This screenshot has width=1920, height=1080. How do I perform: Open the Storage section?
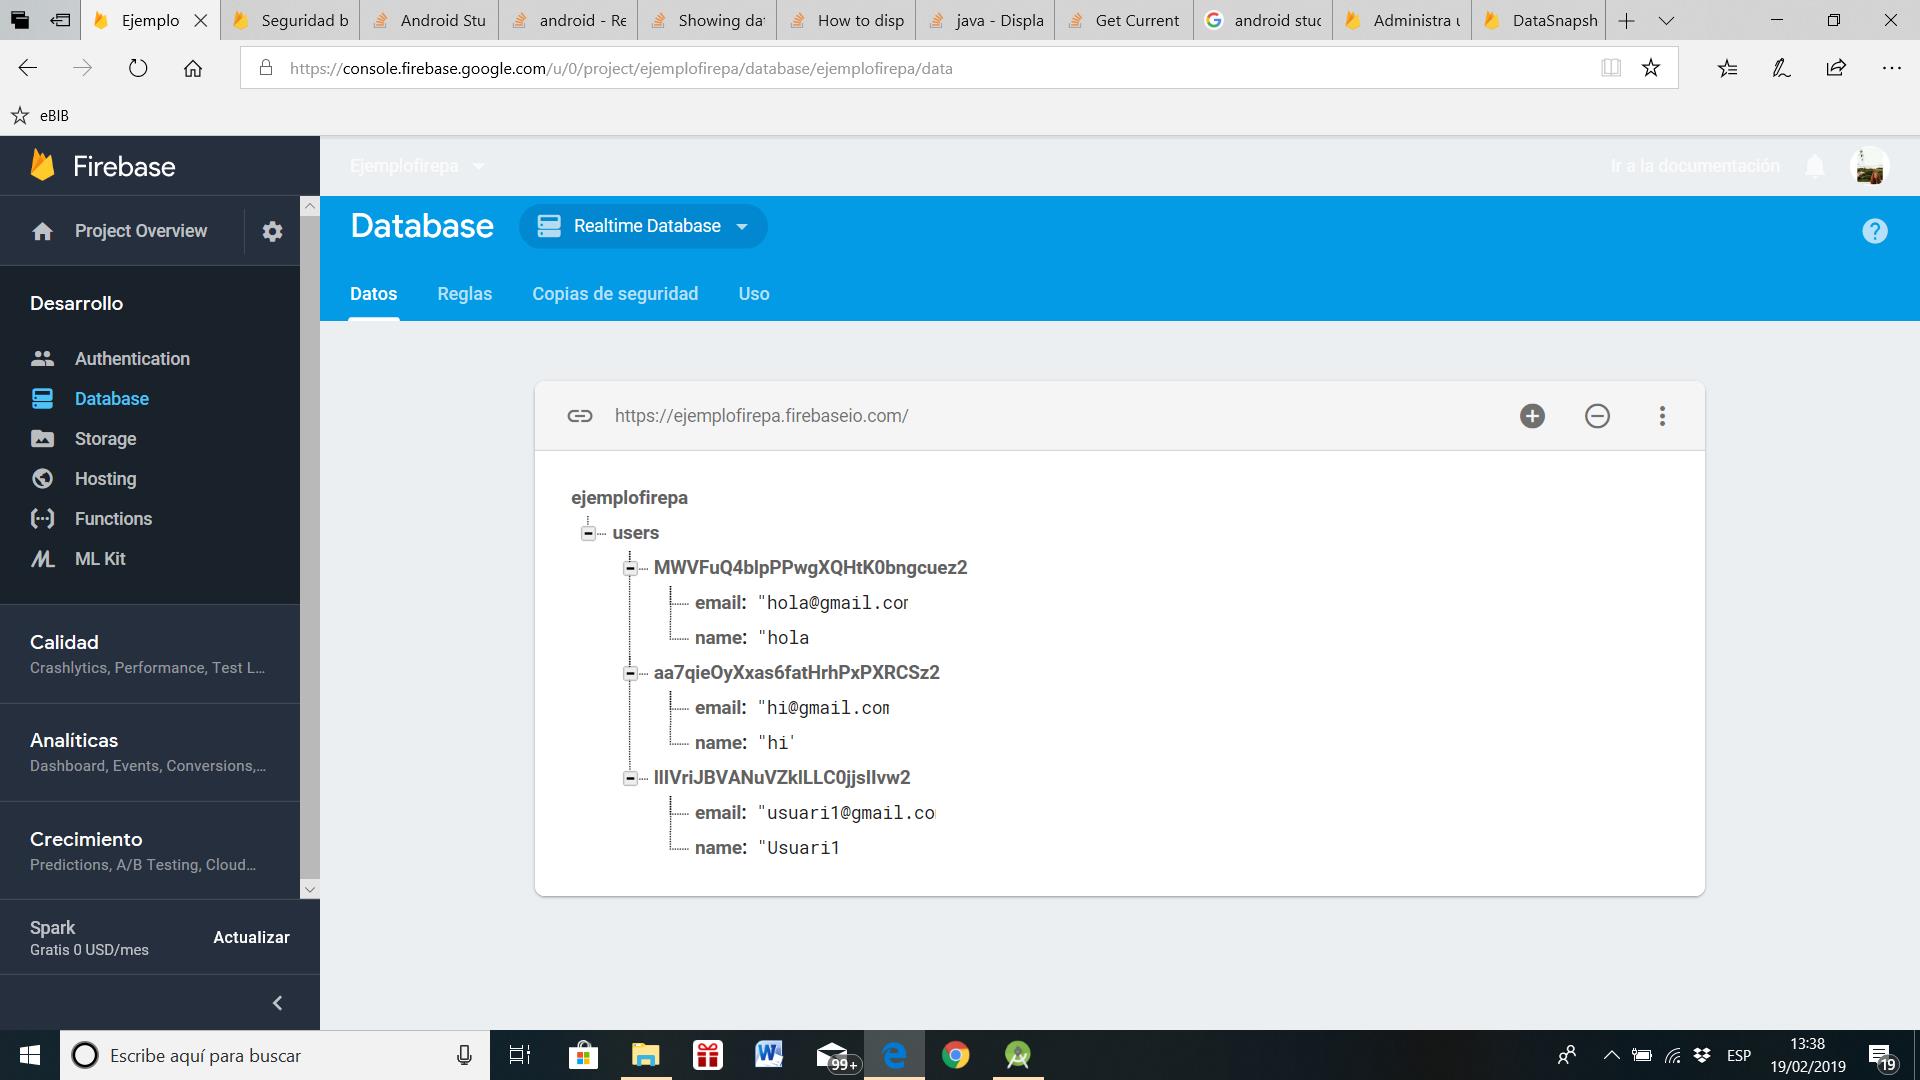[x=104, y=438]
